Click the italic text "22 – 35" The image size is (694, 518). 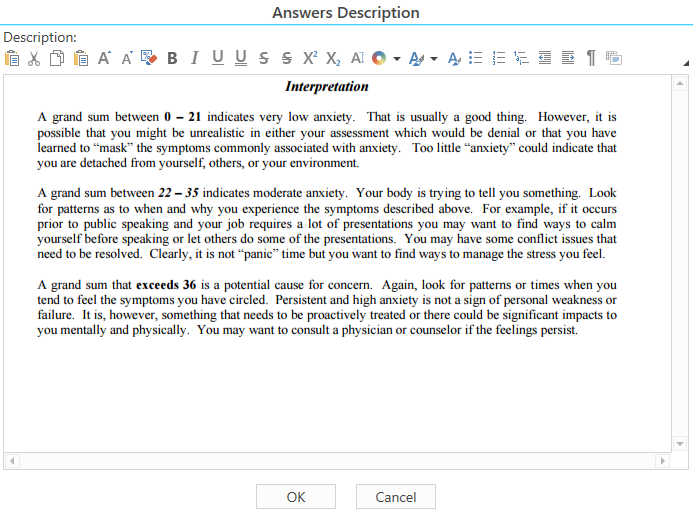[x=178, y=193]
